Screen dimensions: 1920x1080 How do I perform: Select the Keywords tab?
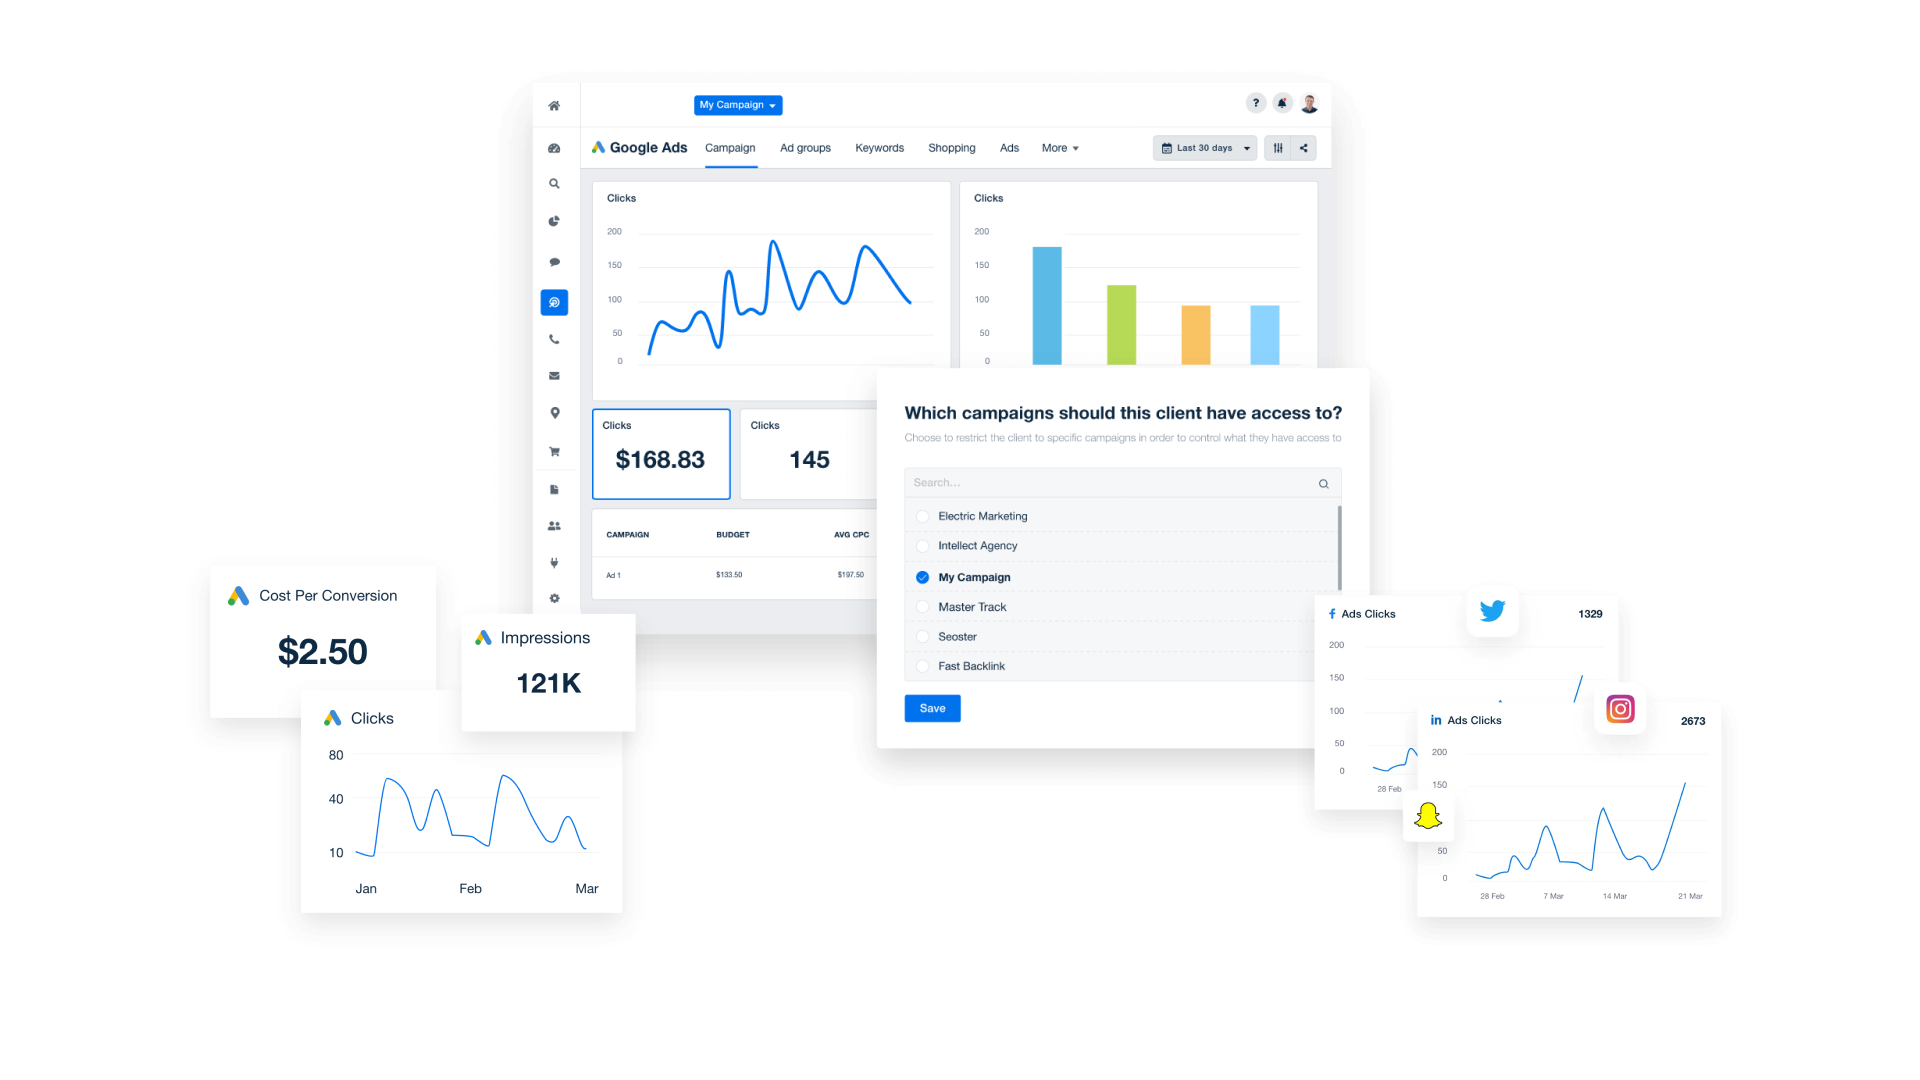878,148
